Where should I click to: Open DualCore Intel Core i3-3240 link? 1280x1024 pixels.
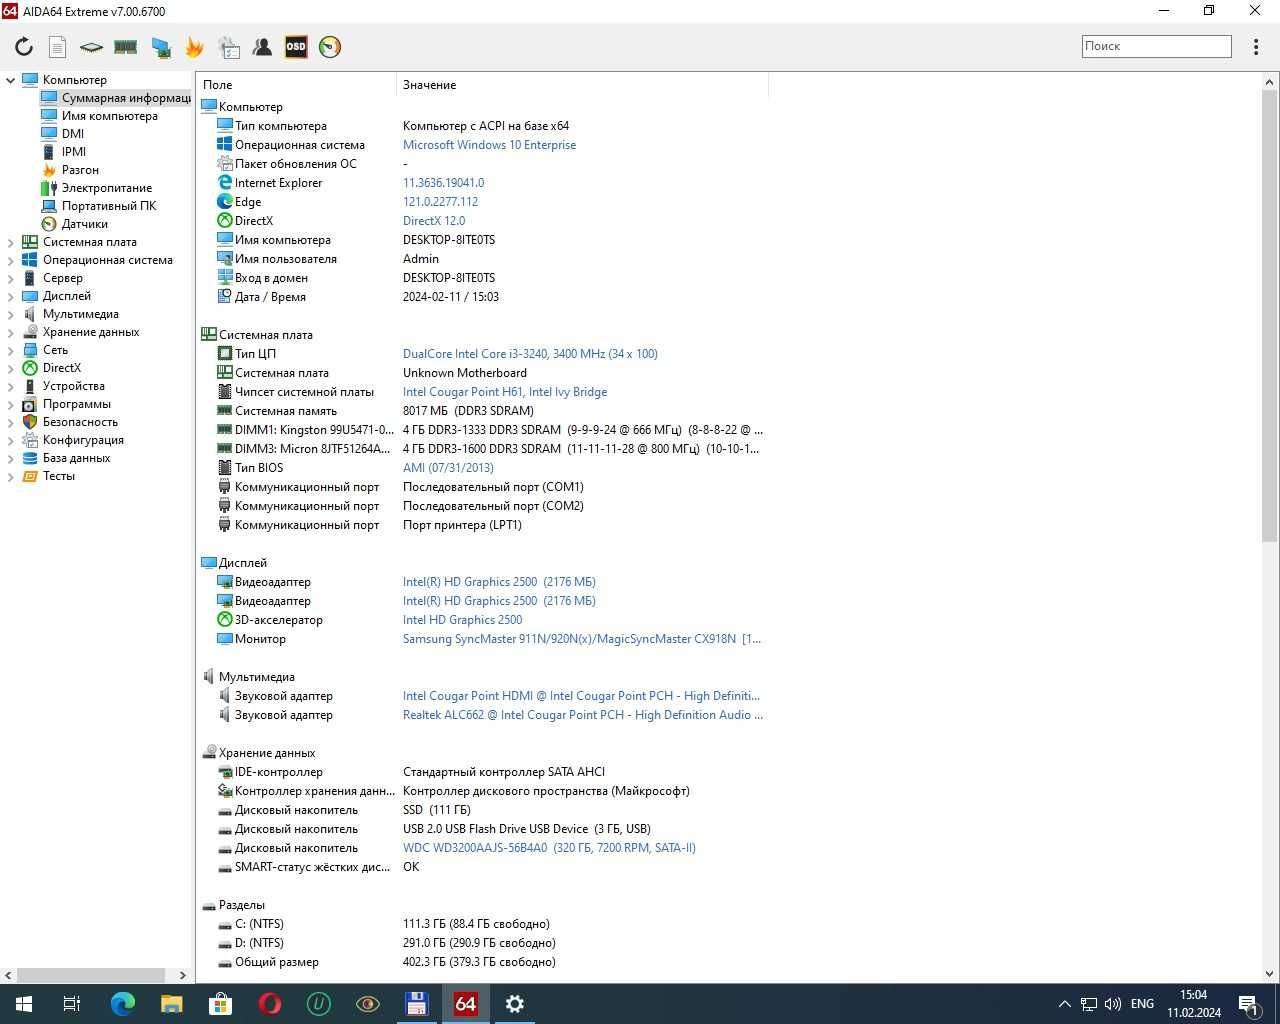(x=530, y=354)
